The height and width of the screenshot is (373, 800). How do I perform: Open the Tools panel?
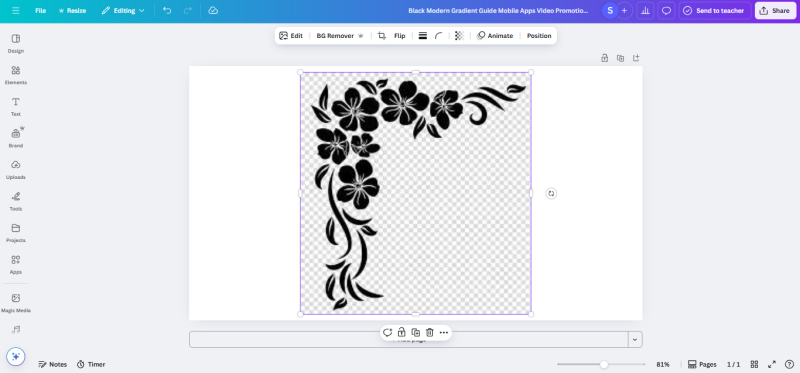(16, 202)
